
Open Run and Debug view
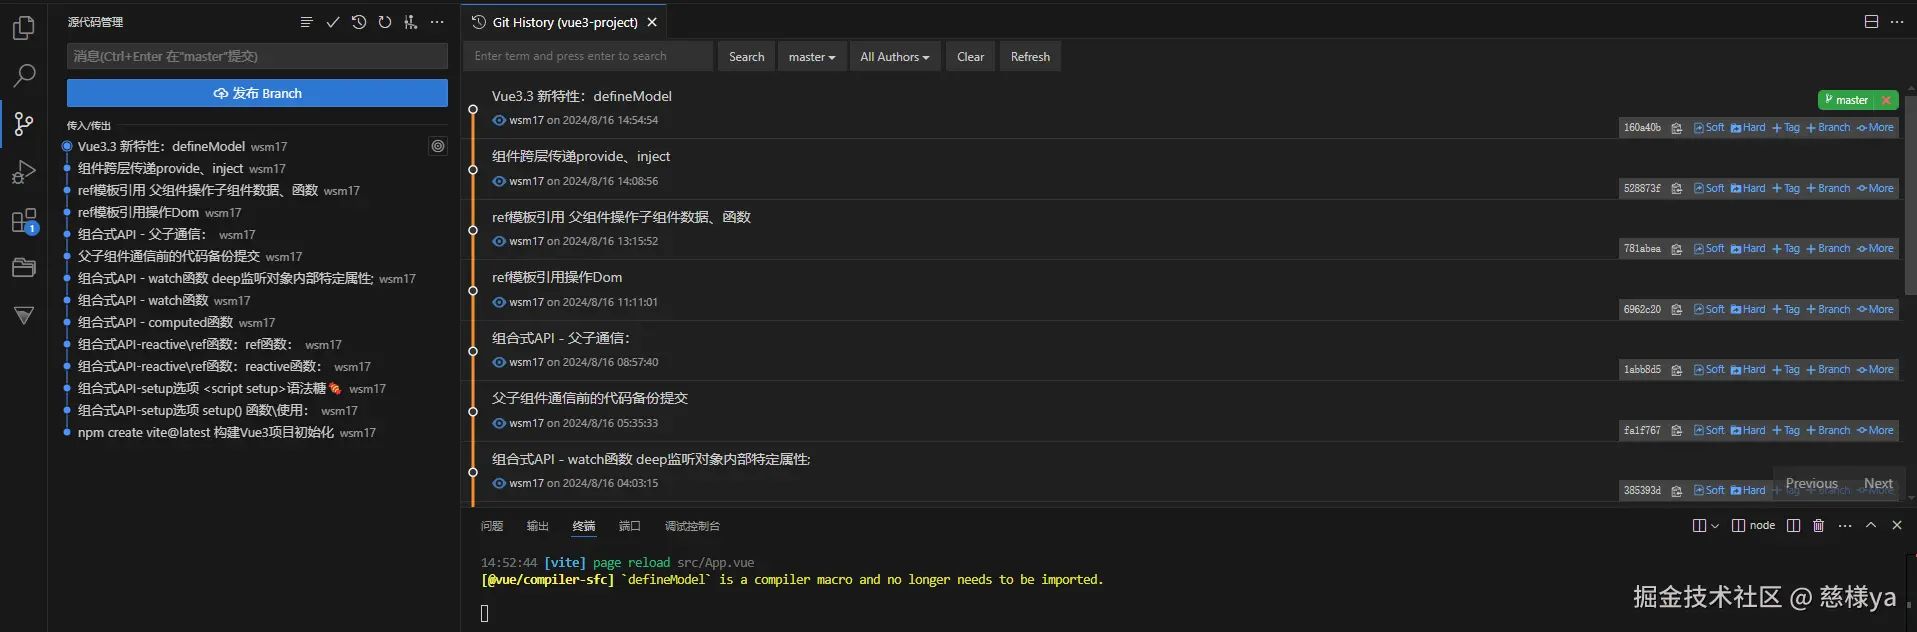[24, 172]
